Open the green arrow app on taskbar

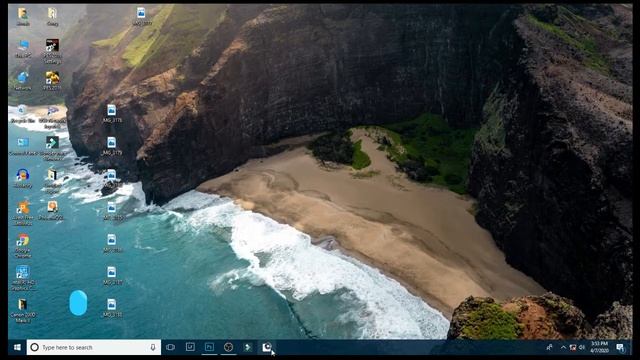pyautogui.click(x=247, y=347)
